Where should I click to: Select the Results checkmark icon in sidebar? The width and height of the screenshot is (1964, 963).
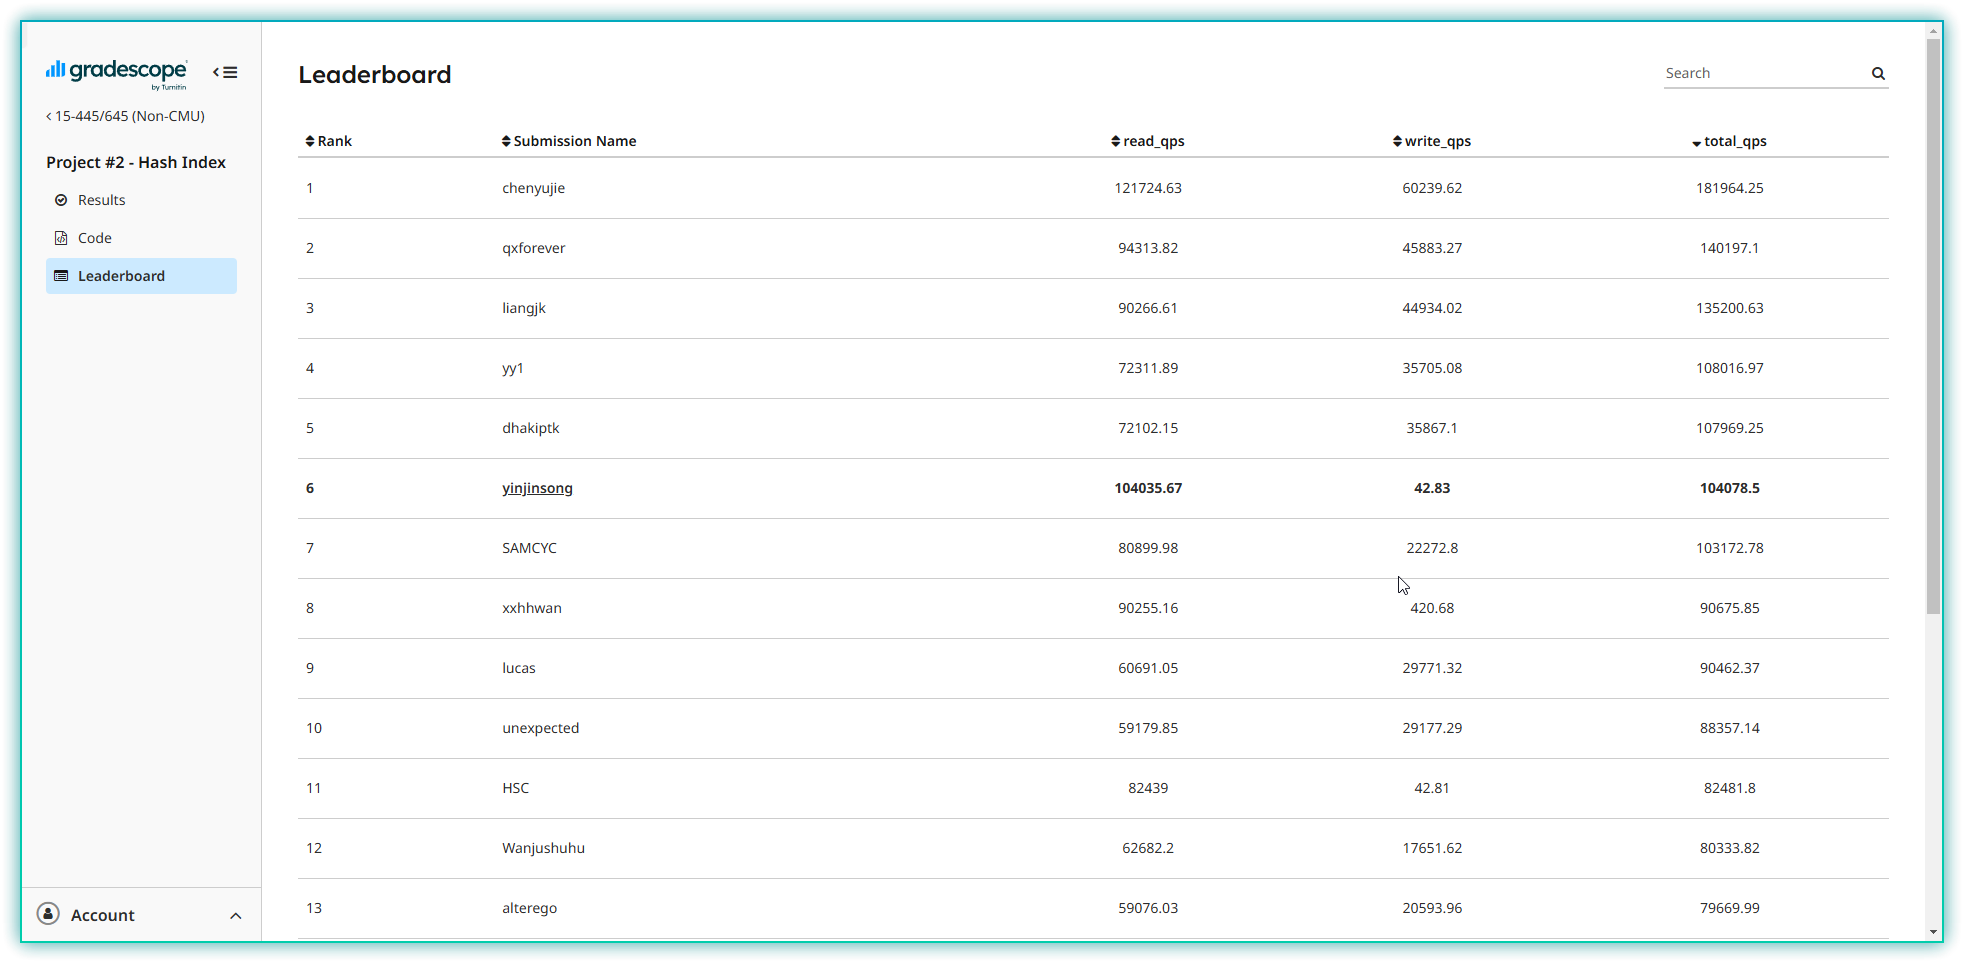click(60, 199)
